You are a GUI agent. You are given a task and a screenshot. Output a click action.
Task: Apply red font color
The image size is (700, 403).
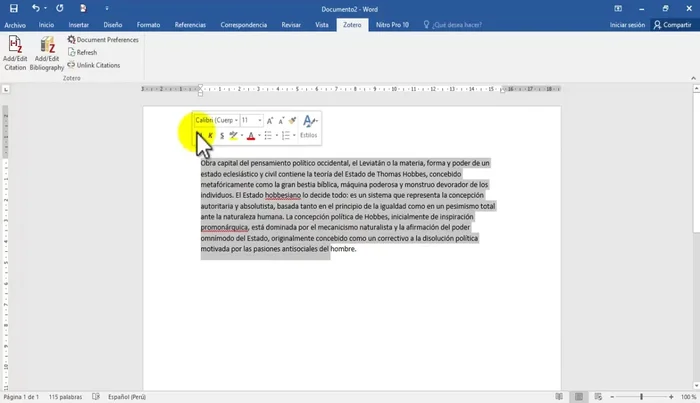tap(251, 135)
